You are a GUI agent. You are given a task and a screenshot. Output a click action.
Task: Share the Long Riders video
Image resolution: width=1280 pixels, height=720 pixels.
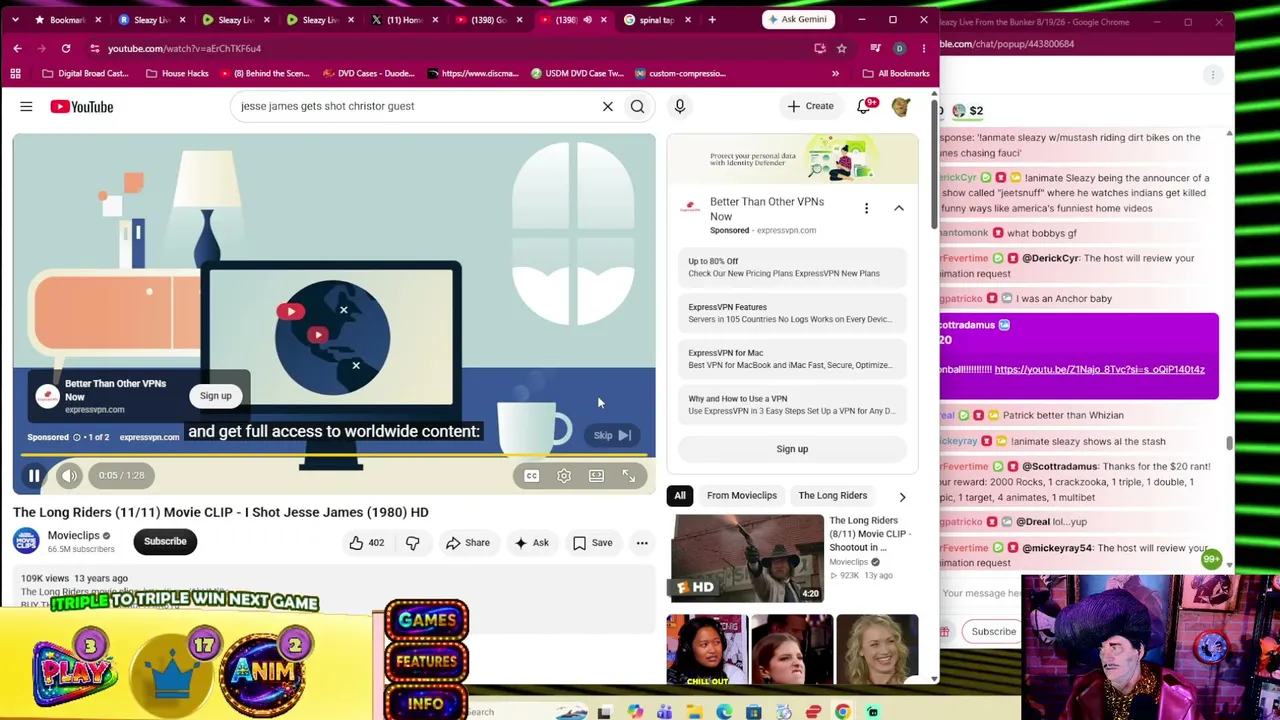467,543
